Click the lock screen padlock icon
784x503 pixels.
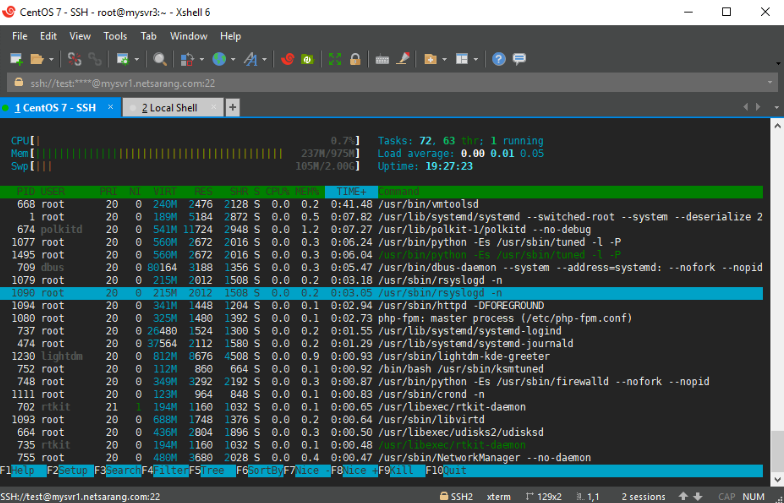coord(355,59)
